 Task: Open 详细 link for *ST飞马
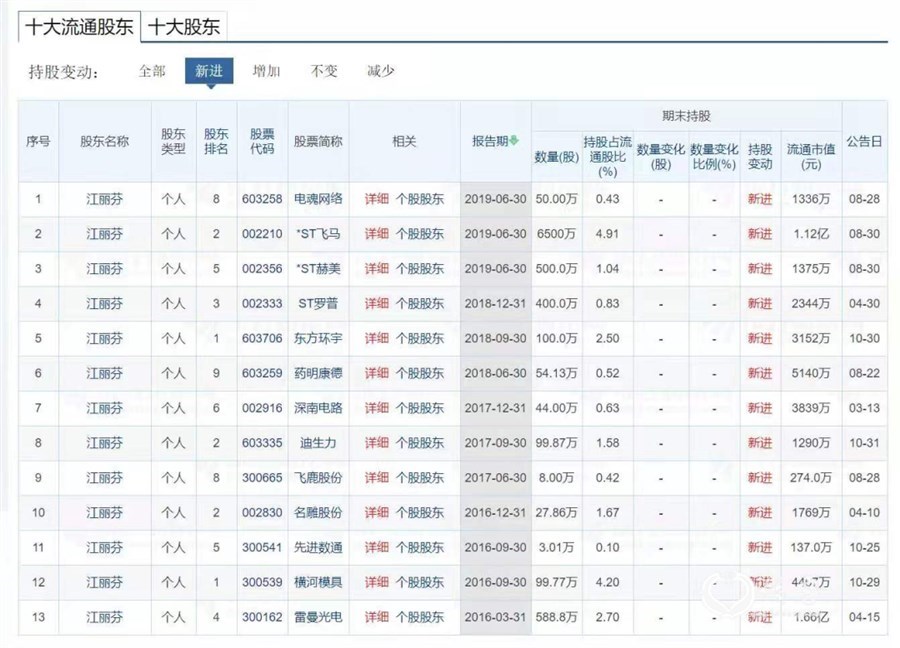(x=377, y=234)
